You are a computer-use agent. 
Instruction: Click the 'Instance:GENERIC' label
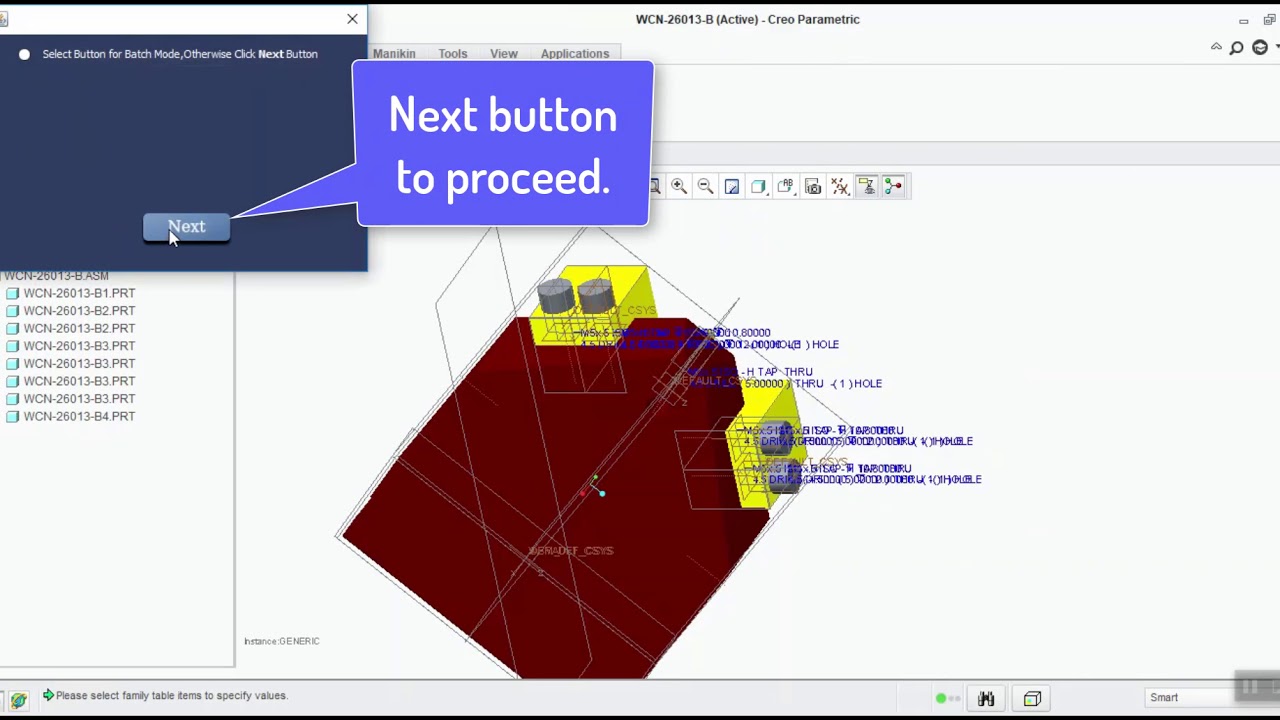[282, 641]
